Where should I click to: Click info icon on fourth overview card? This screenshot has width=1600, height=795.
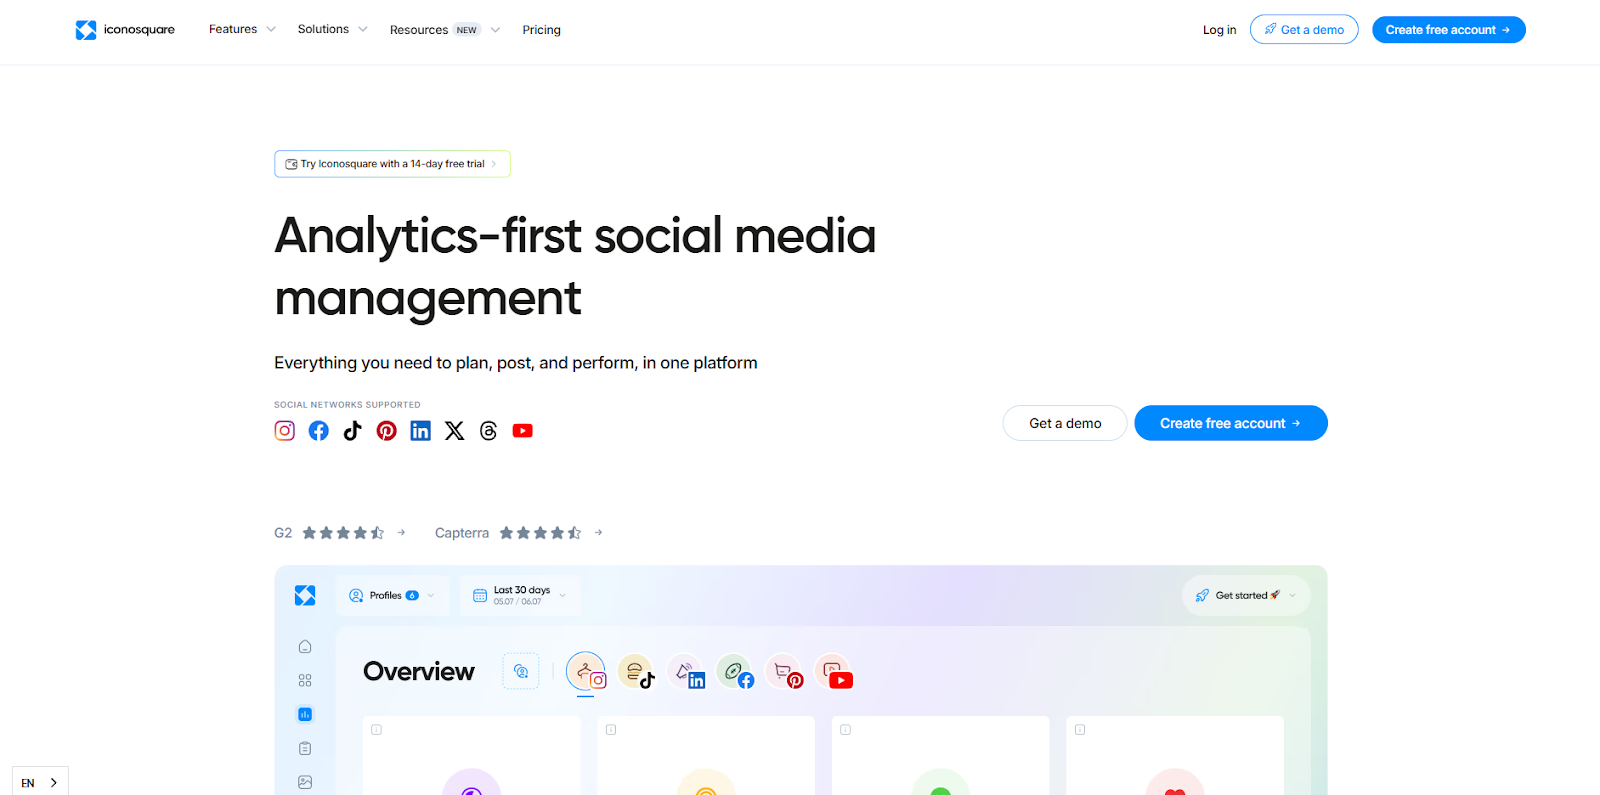click(1080, 730)
